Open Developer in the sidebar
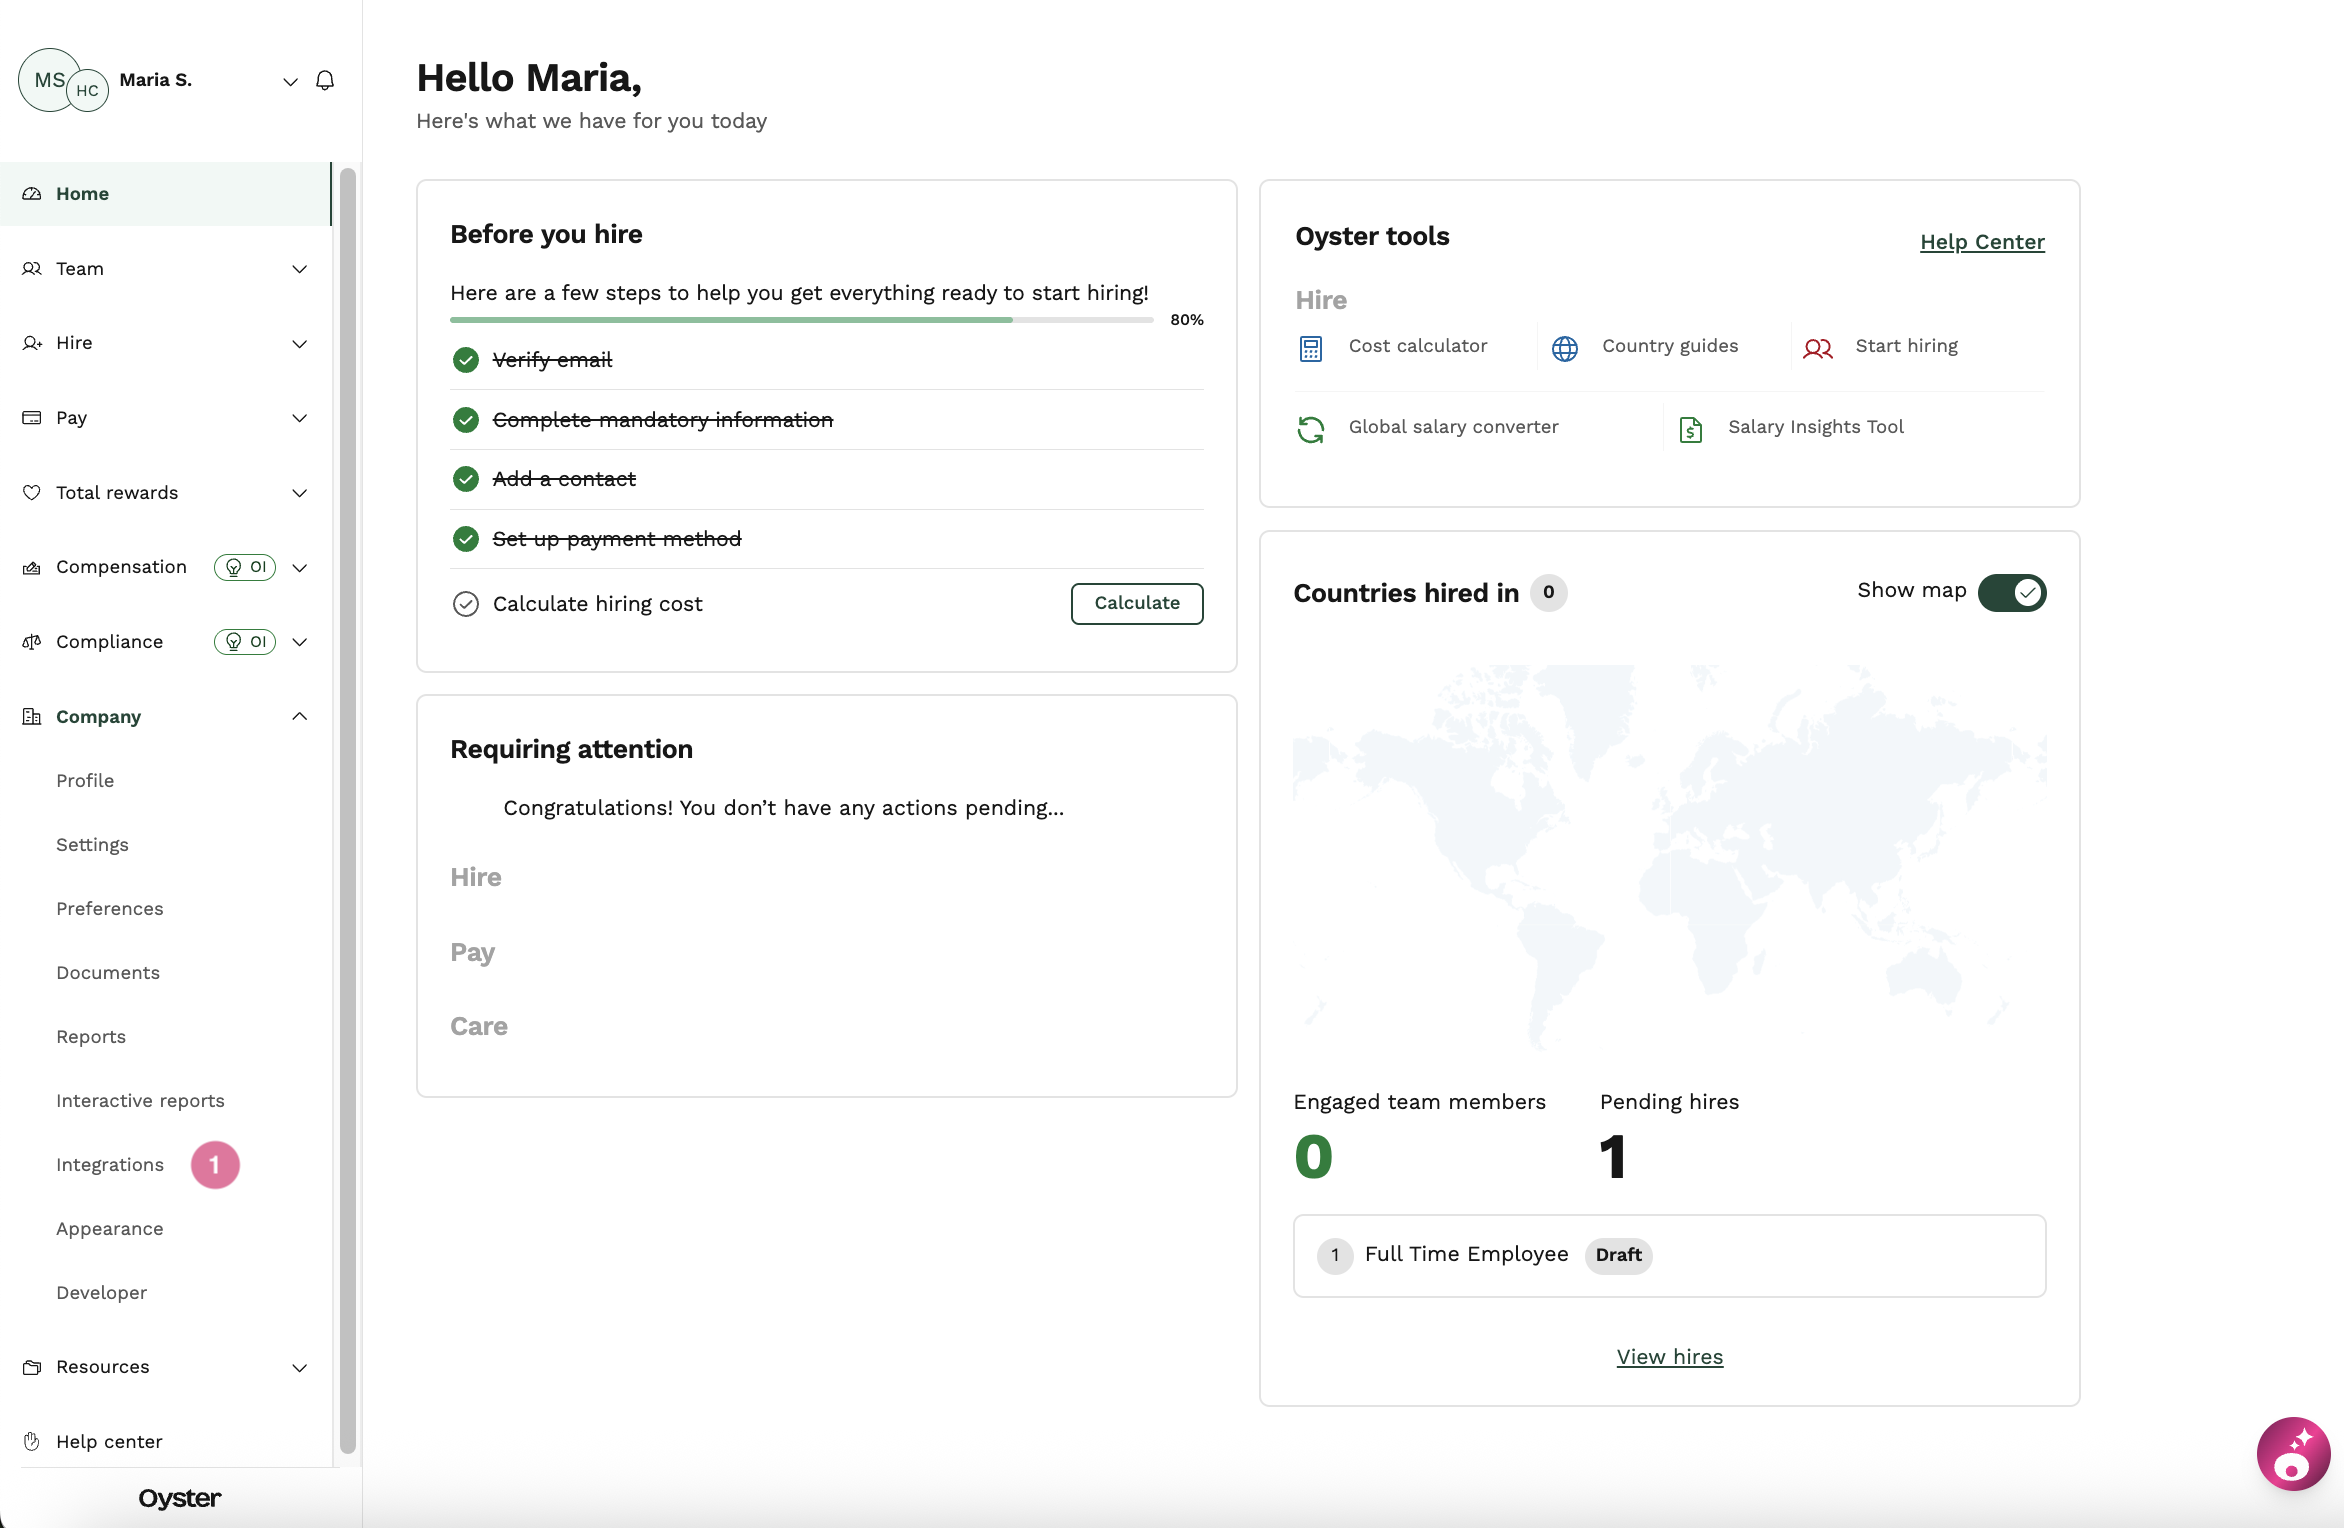 102,1293
